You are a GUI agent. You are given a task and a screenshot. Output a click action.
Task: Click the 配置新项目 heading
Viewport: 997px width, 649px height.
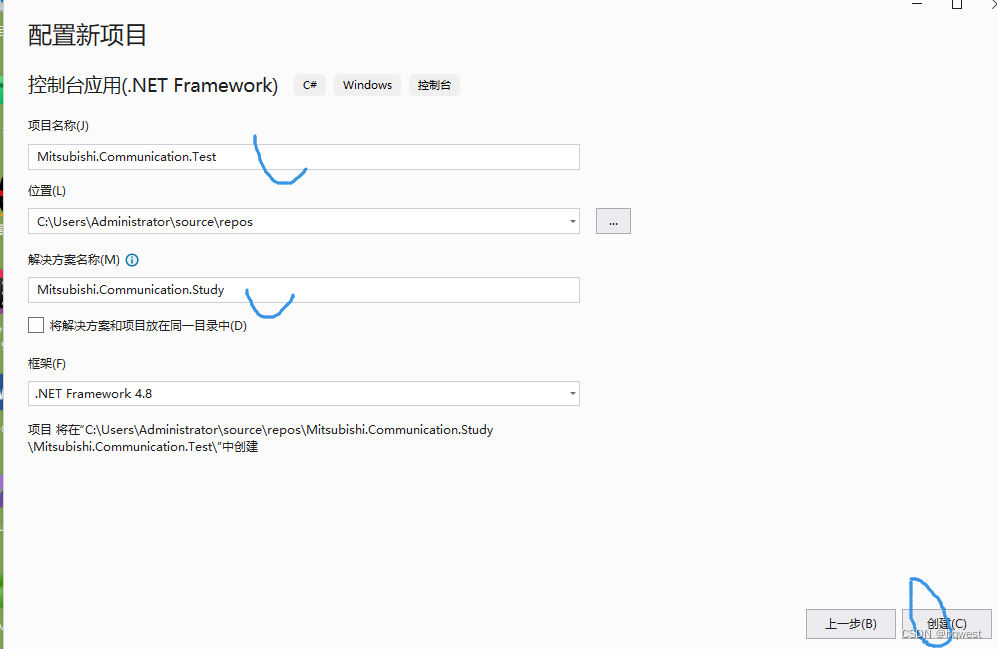pyautogui.click(x=88, y=35)
